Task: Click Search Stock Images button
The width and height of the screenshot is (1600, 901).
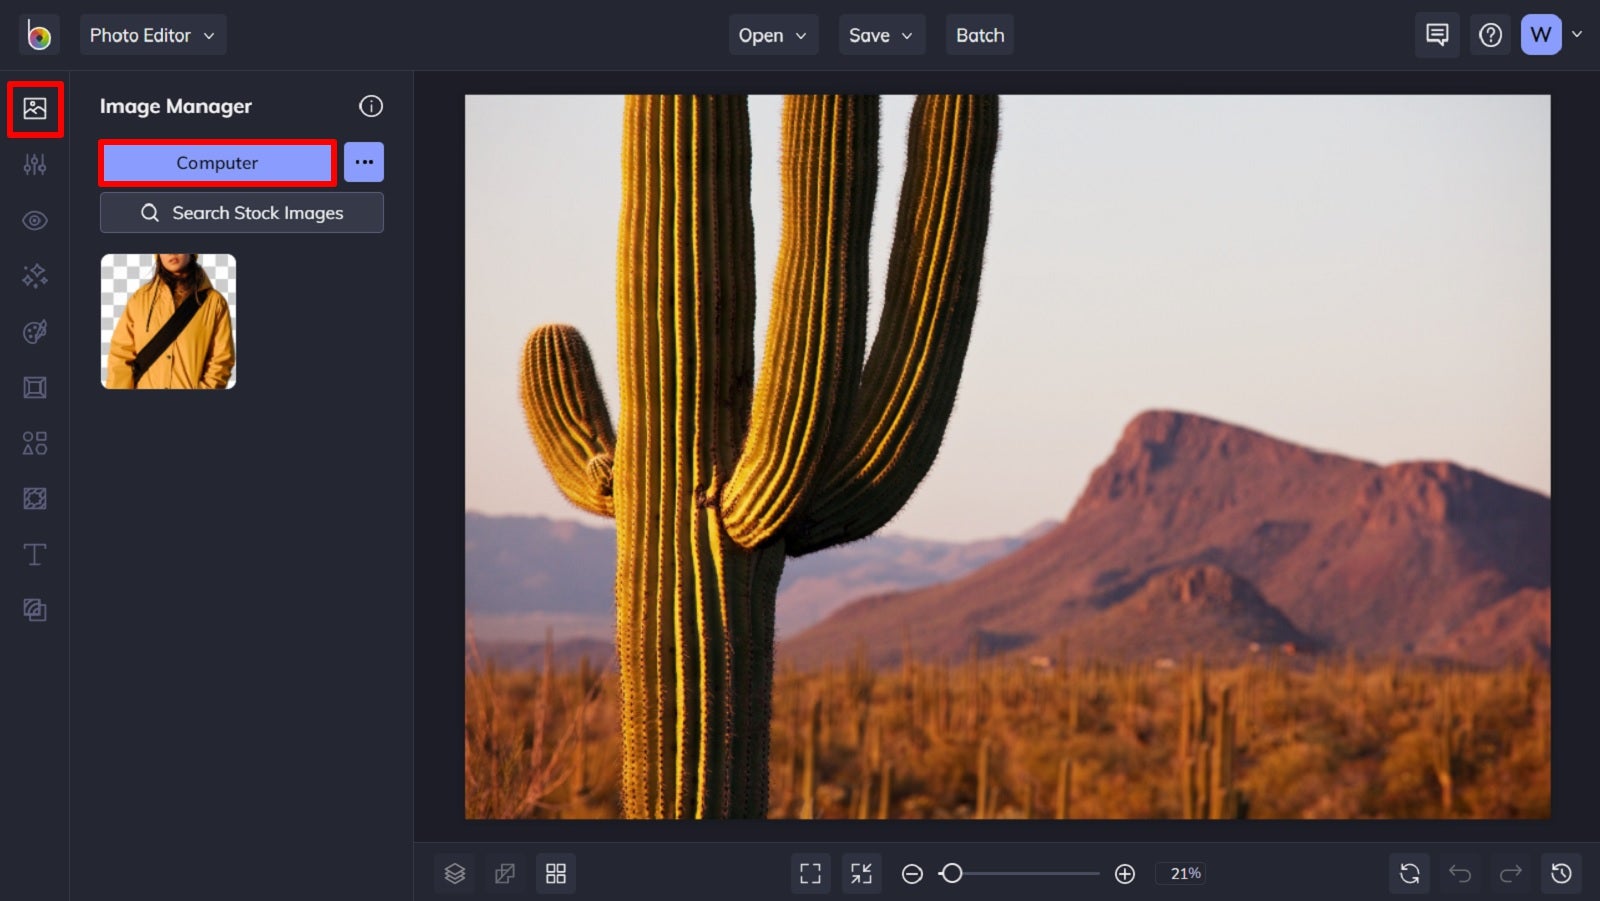Action: coord(242,213)
